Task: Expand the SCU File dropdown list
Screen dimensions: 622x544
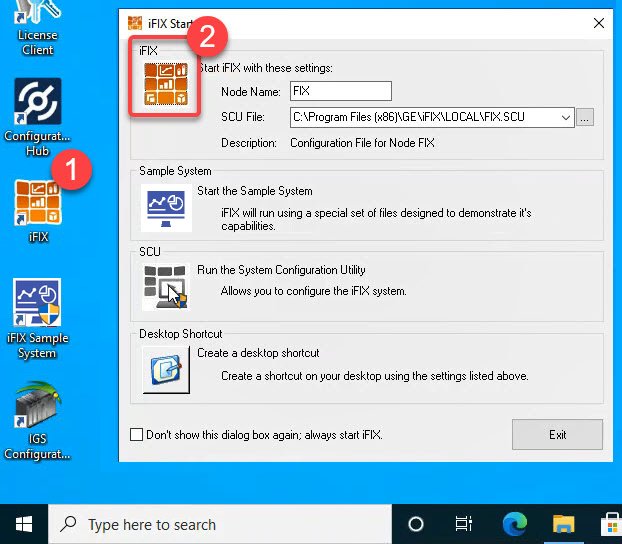Action: (x=566, y=117)
